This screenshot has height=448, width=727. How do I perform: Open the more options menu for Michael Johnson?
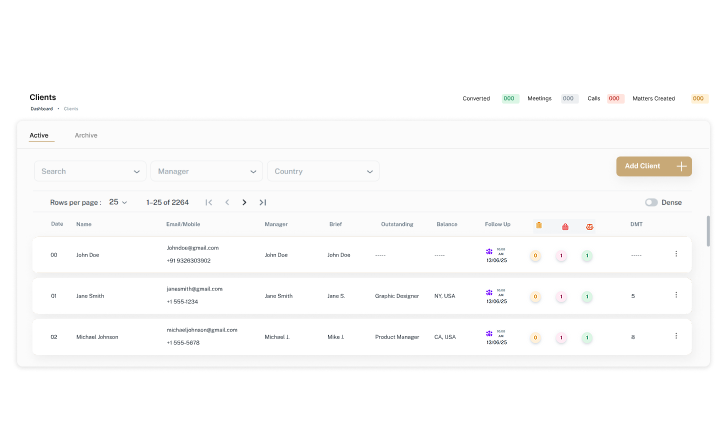[x=676, y=336]
